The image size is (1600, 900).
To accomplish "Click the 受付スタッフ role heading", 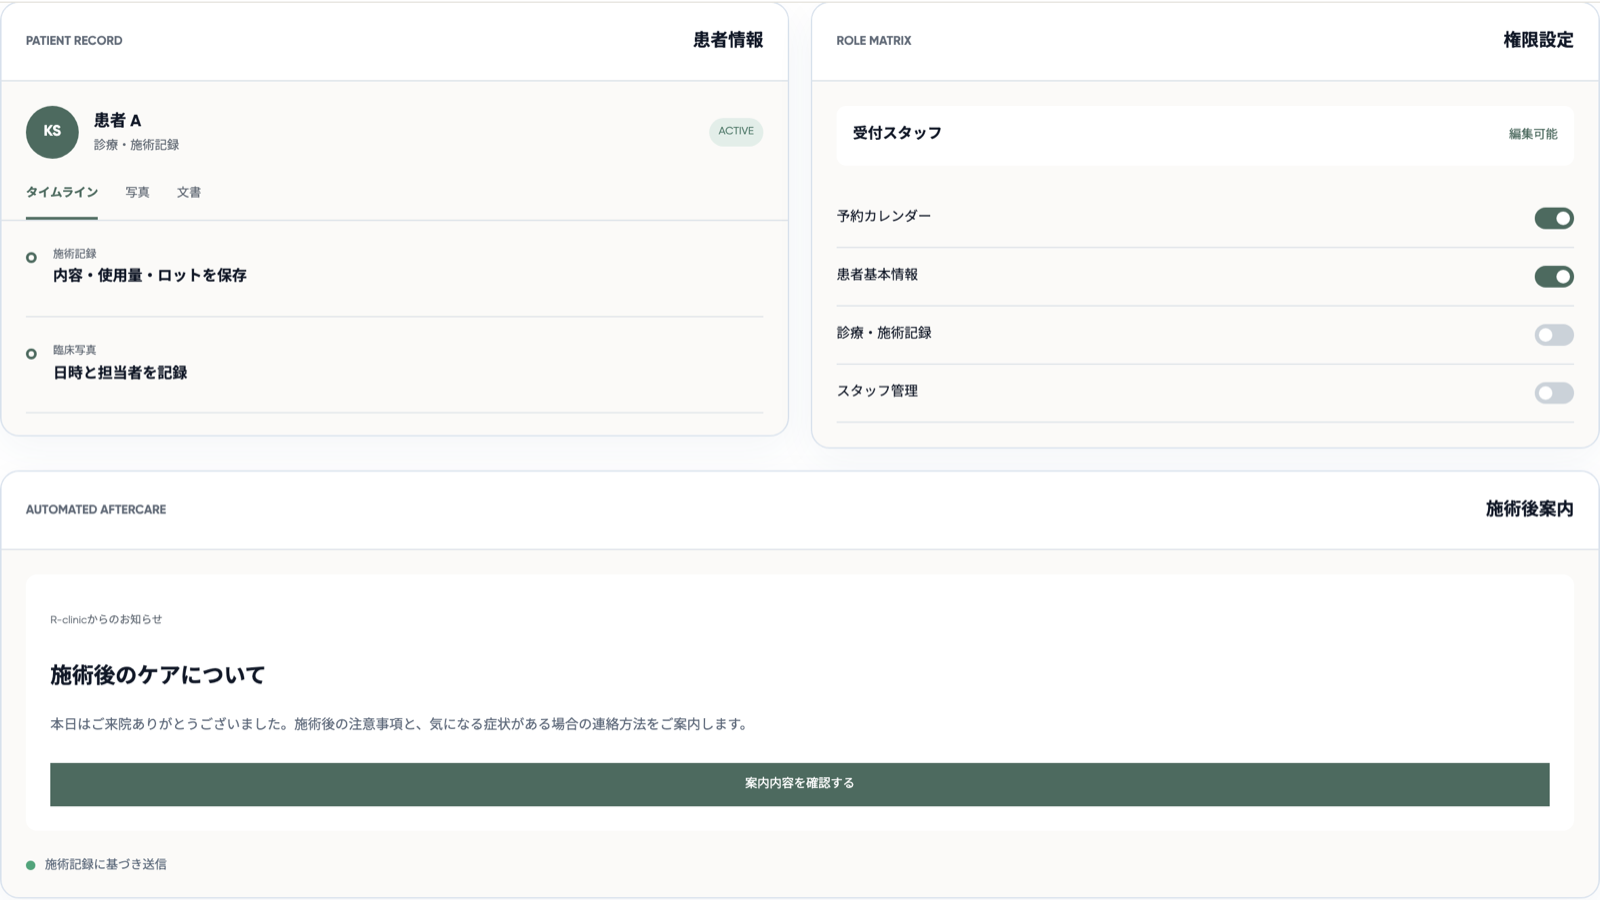I will tap(897, 133).
